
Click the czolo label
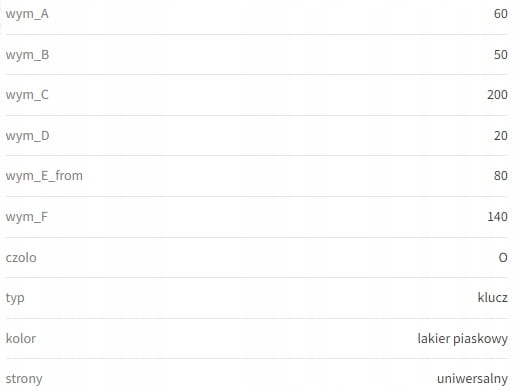tap(21, 258)
